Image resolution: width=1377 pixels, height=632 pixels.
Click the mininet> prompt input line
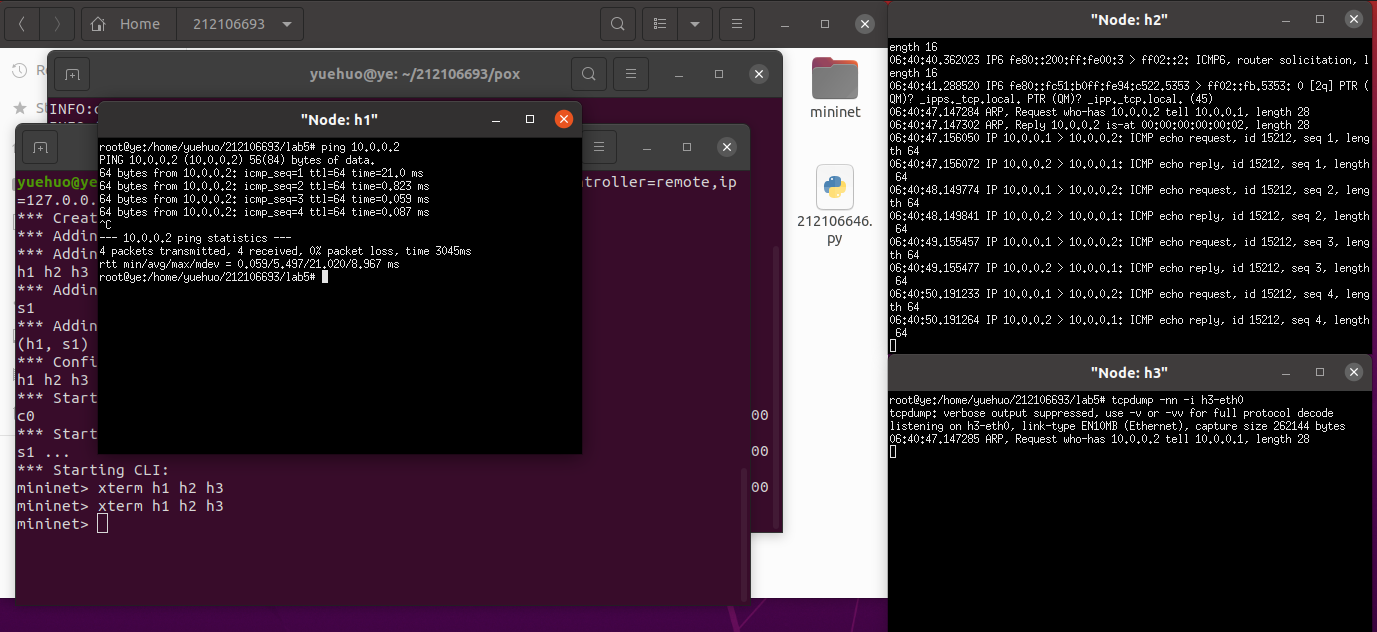tap(62, 524)
